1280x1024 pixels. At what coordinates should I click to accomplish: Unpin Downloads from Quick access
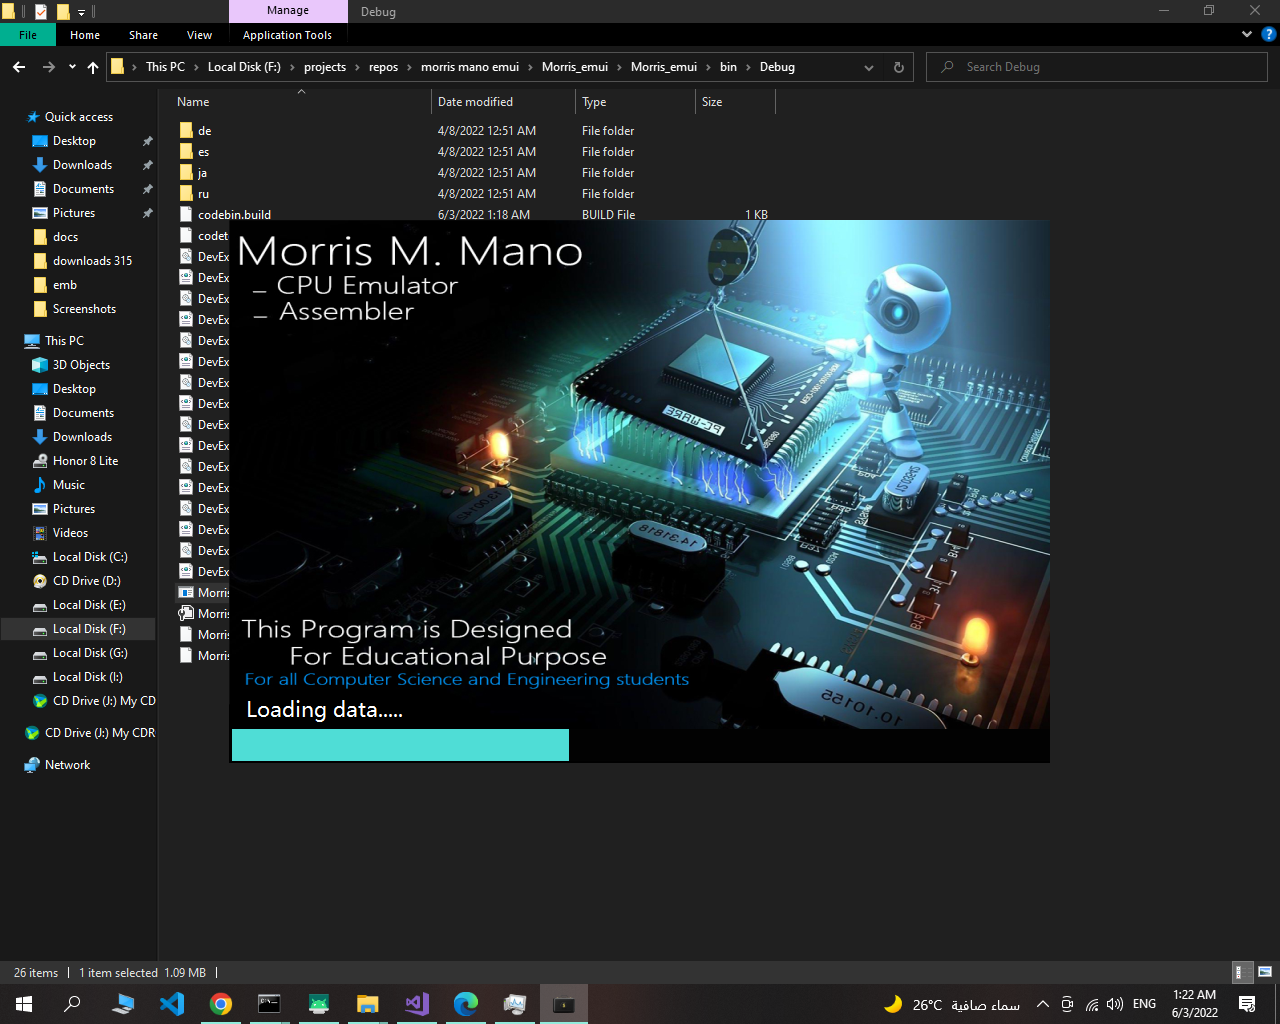[147, 165]
